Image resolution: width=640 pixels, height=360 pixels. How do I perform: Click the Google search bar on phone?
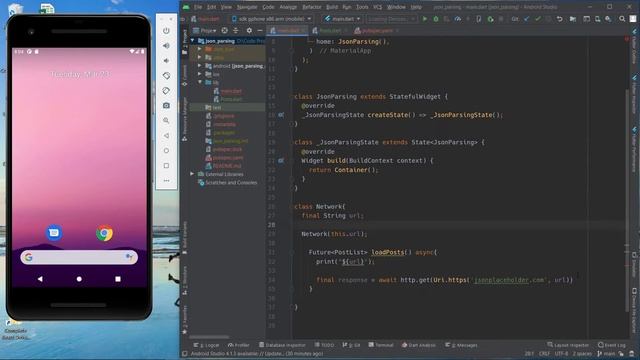[79, 257]
